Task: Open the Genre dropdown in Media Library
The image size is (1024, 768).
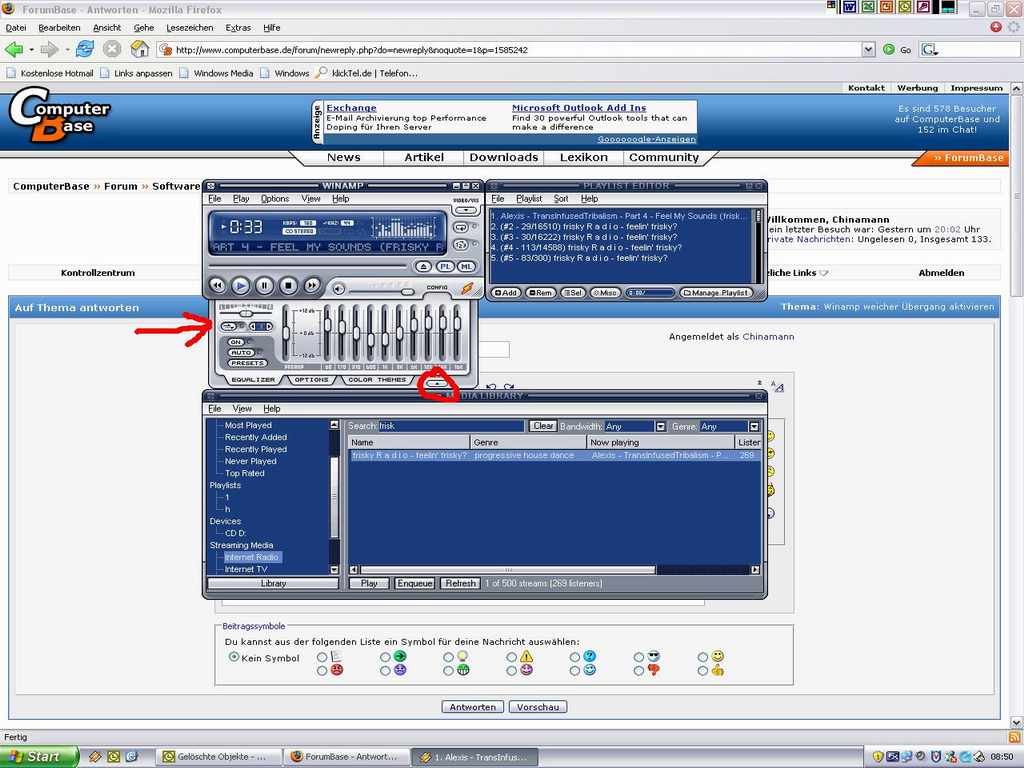Action: point(754,426)
